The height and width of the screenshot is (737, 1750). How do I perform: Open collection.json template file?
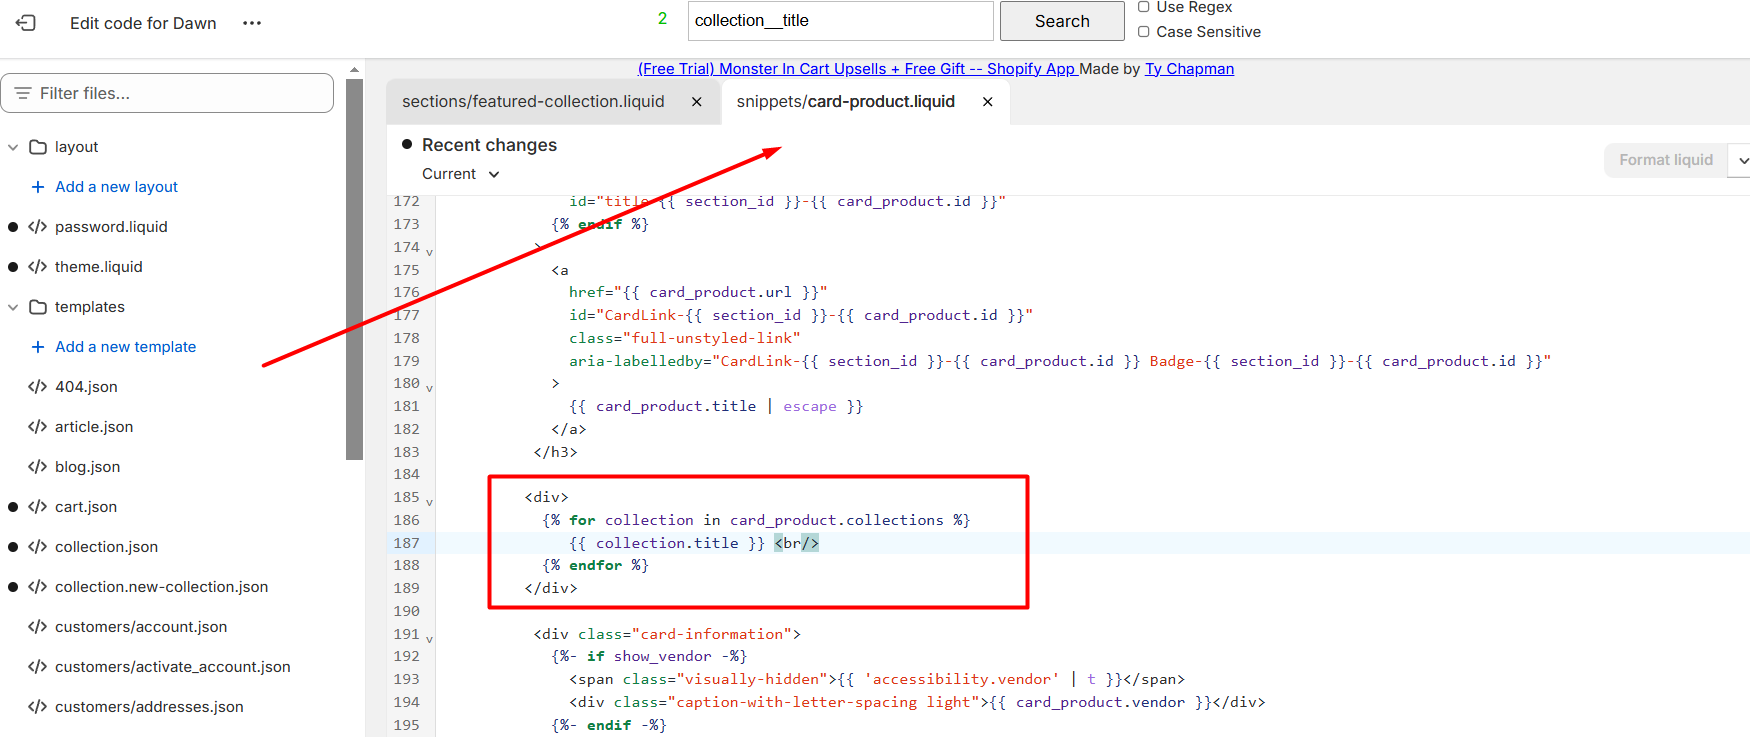pos(106,547)
